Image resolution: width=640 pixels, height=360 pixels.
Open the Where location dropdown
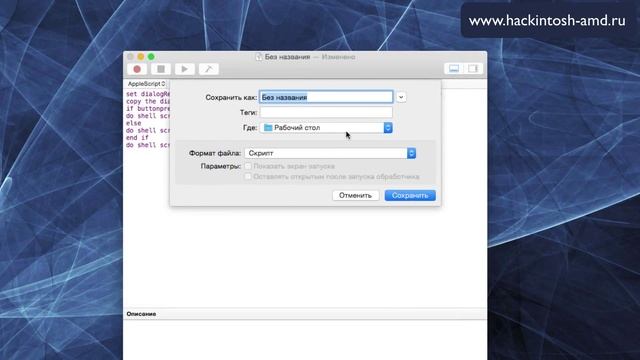coord(326,128)
